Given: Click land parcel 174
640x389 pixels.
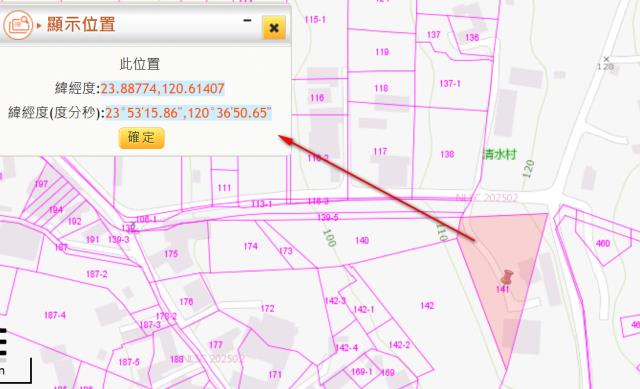Looking at the screenshot, I should [250, 246].
